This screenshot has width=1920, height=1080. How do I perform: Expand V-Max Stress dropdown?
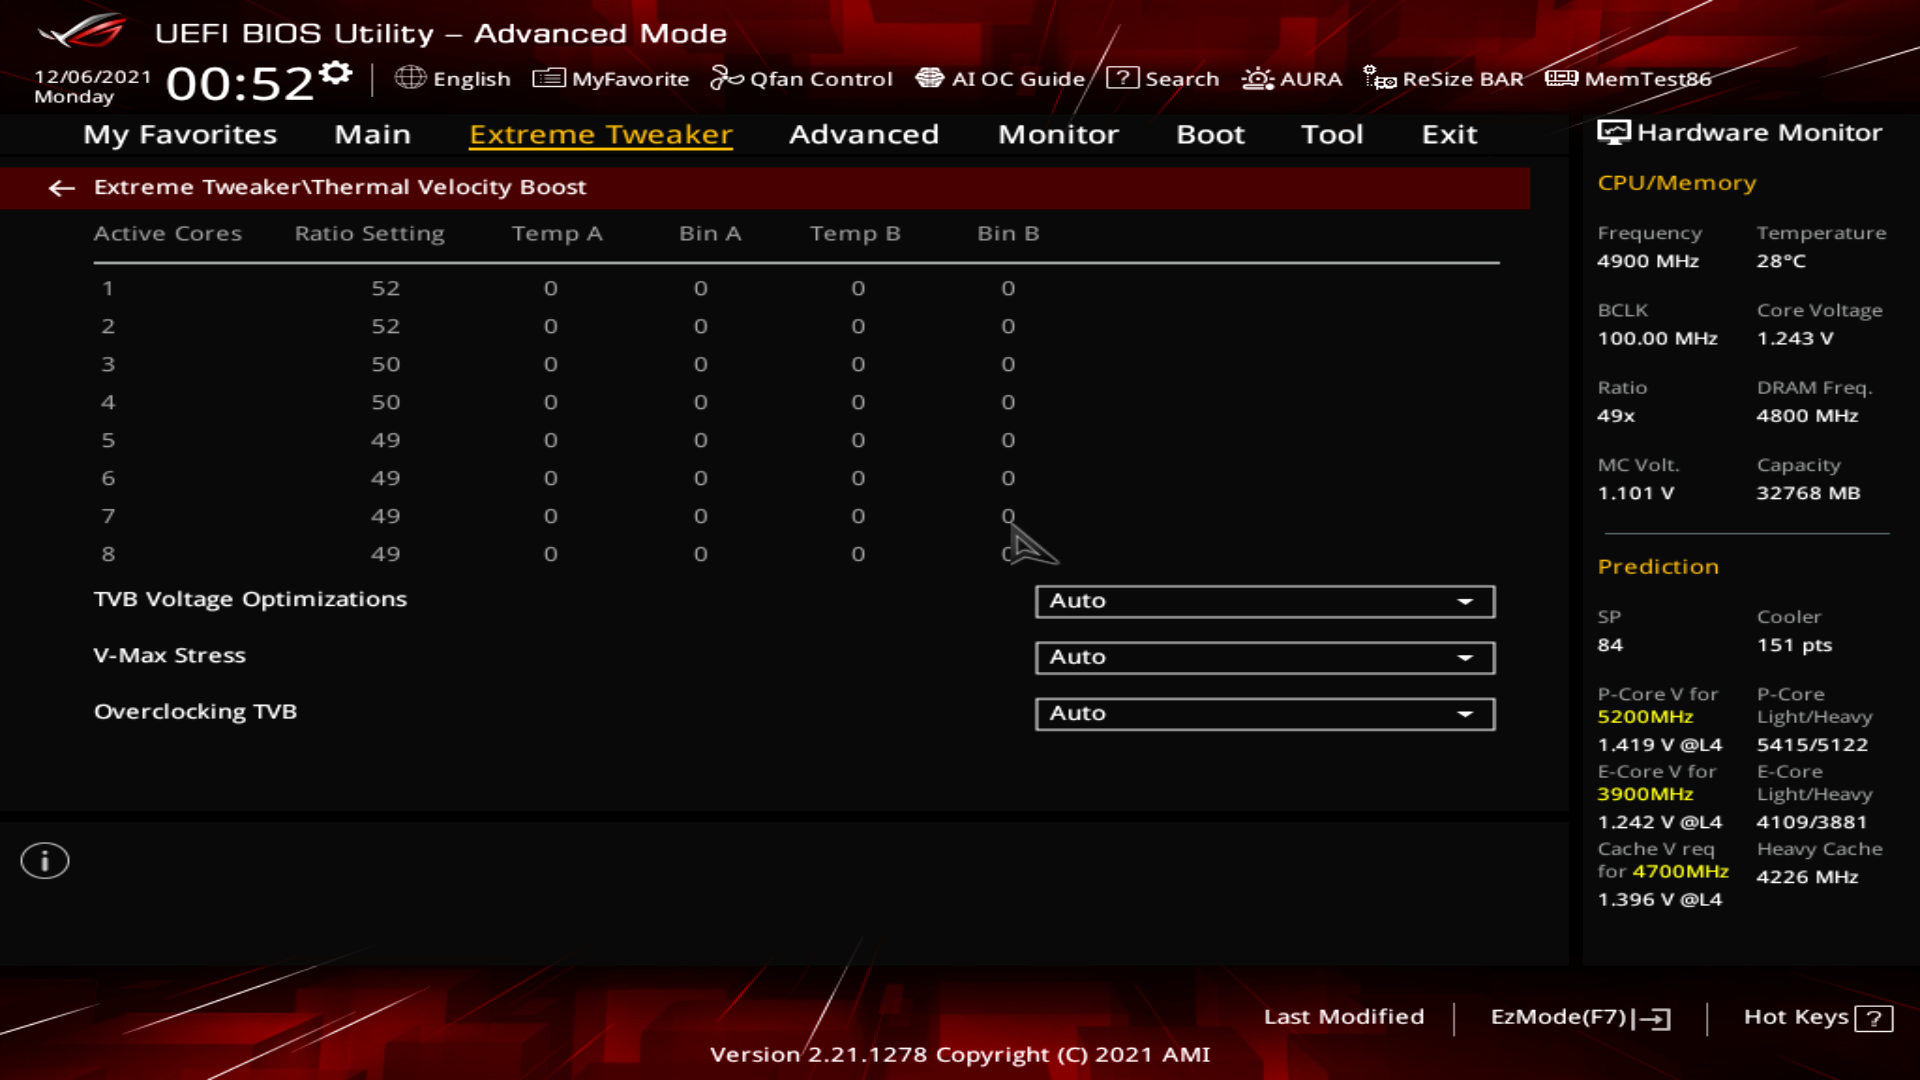[1265, 657]
